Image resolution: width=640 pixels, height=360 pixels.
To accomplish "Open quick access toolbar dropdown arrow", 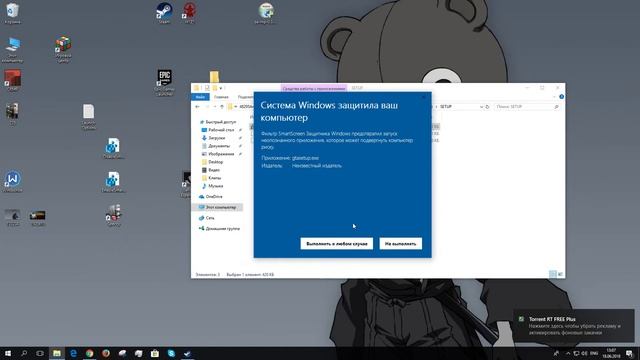I will pos(221,88).
